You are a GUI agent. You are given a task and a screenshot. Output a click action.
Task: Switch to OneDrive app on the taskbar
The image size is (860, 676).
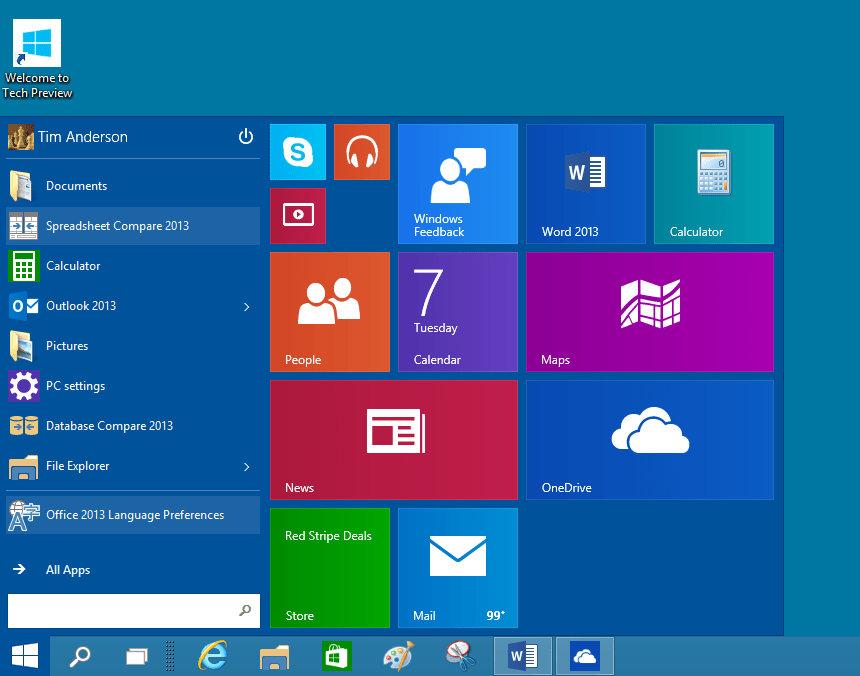(585, 656)
